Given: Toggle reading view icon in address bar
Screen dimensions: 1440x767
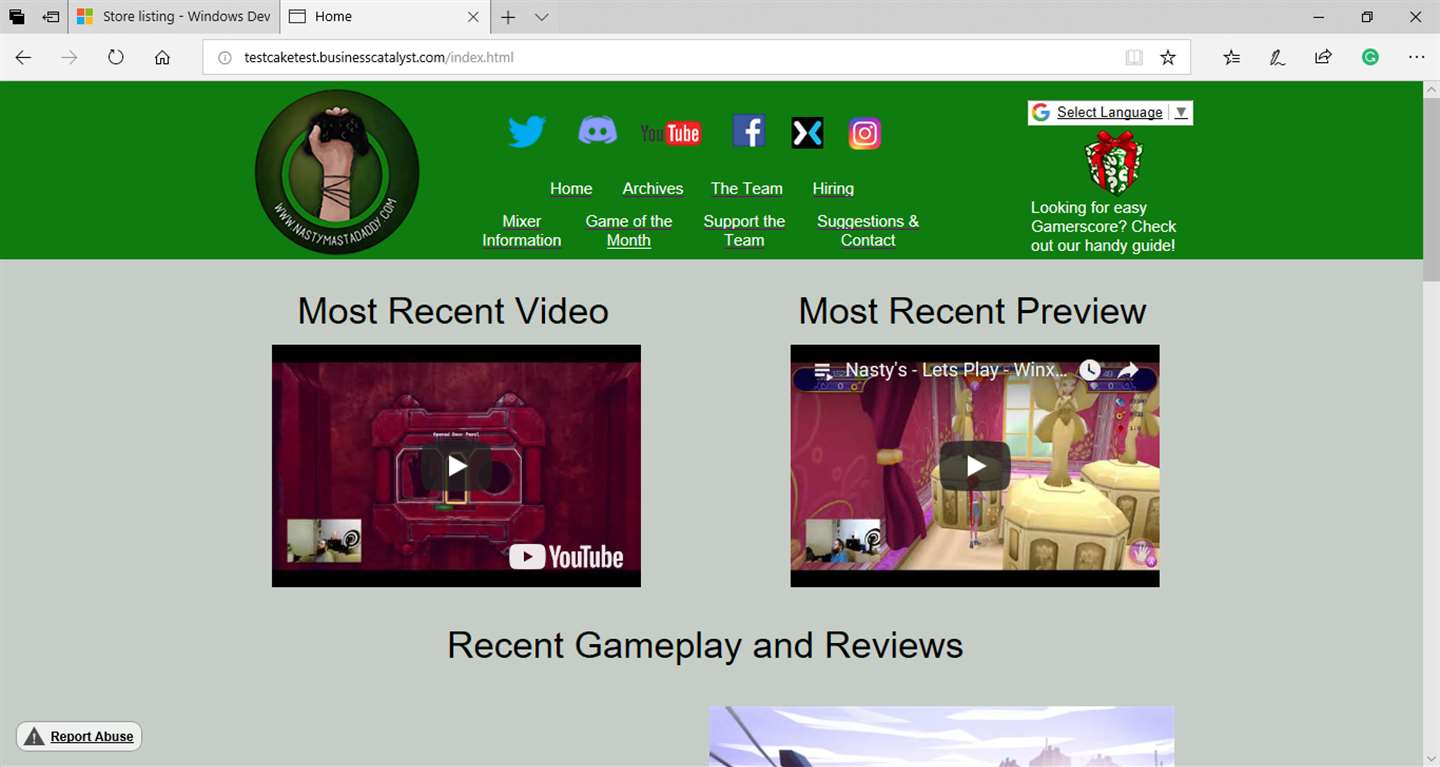Looking at the screenshot, I should click(1133, 57).
